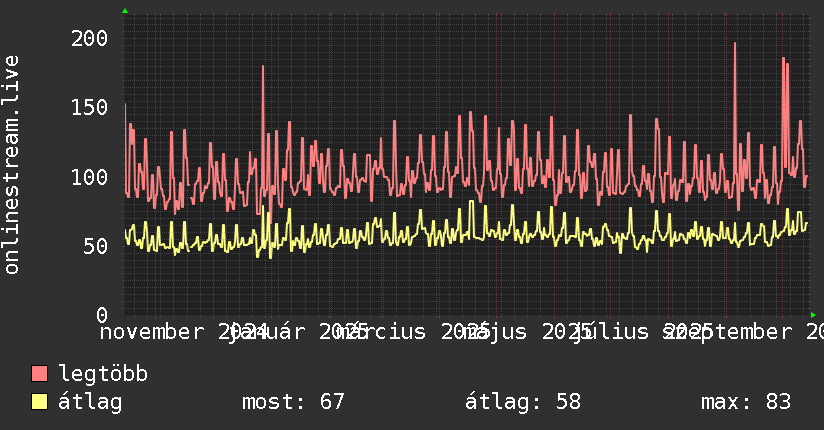The height and width of the screenshot is (430, 824).
Task: Click the y-axis label 200
Action: (x=89, y=38)
